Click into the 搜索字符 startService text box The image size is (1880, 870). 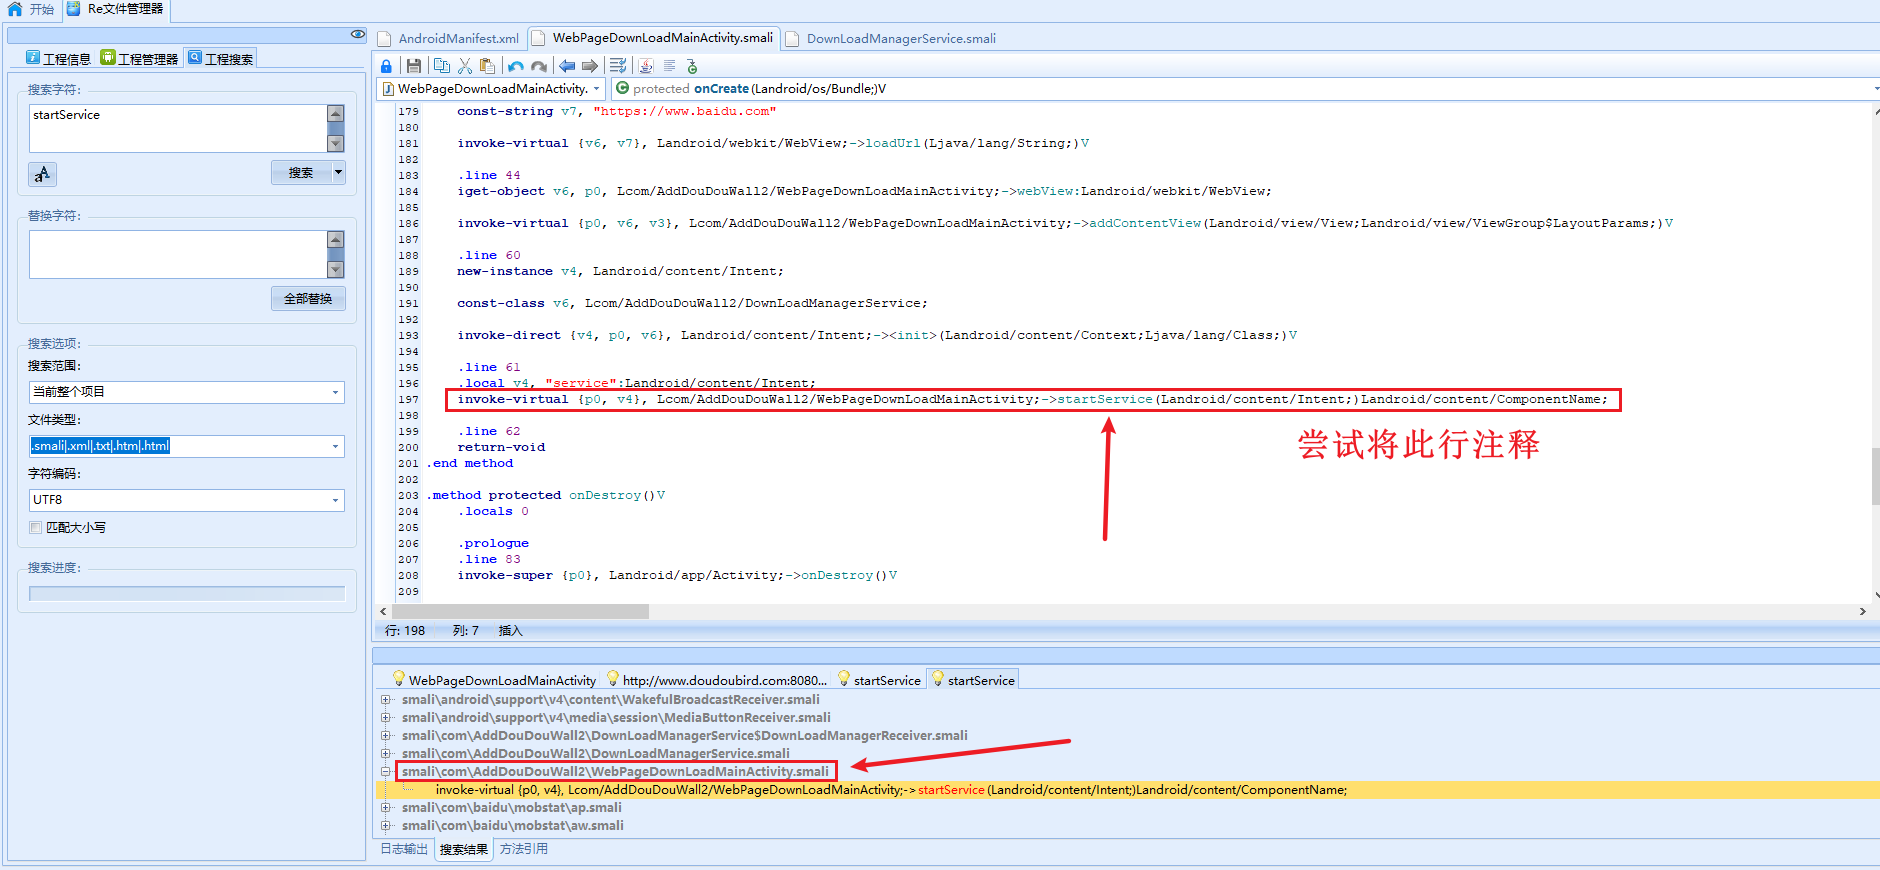178,128
